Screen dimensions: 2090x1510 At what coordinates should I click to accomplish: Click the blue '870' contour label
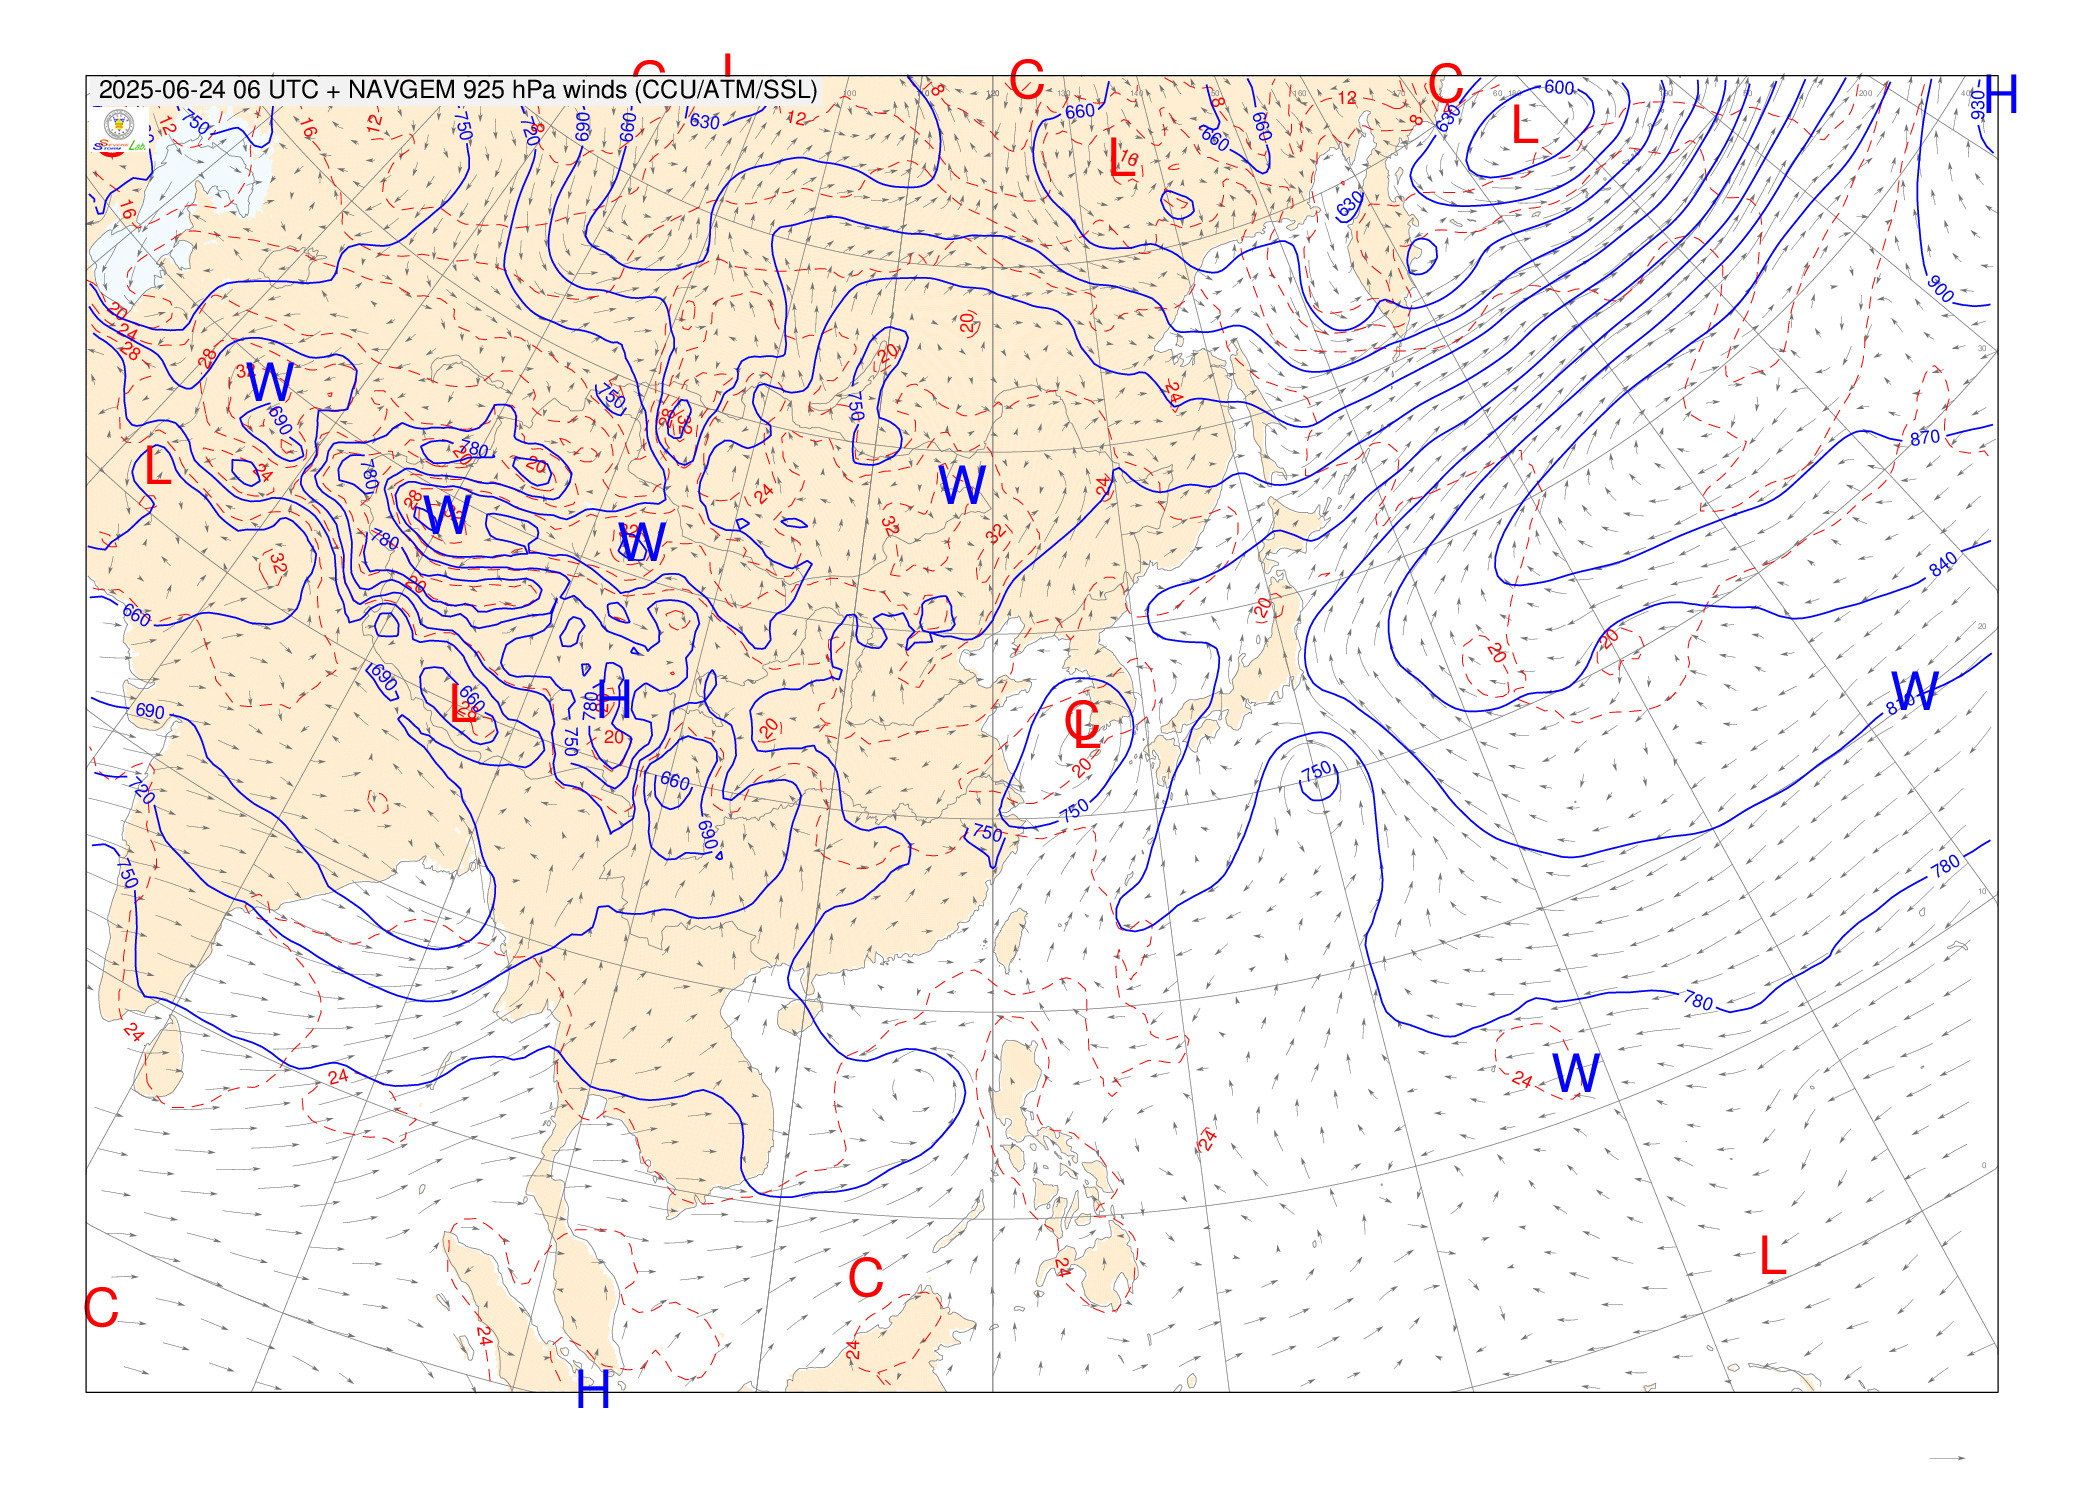click(1925, 437)
